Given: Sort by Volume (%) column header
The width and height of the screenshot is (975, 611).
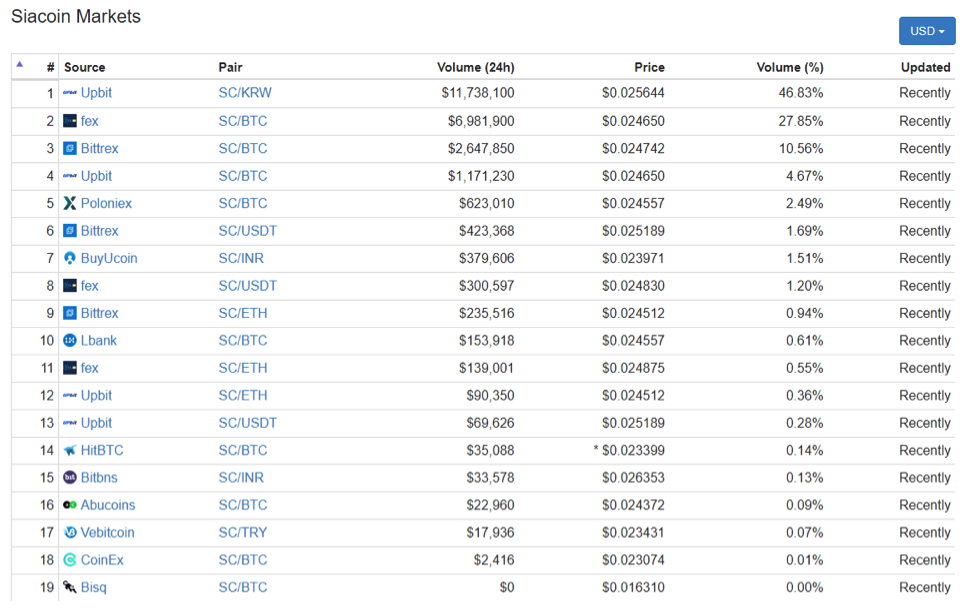Looking at the screenshot, I should point(790,67).
